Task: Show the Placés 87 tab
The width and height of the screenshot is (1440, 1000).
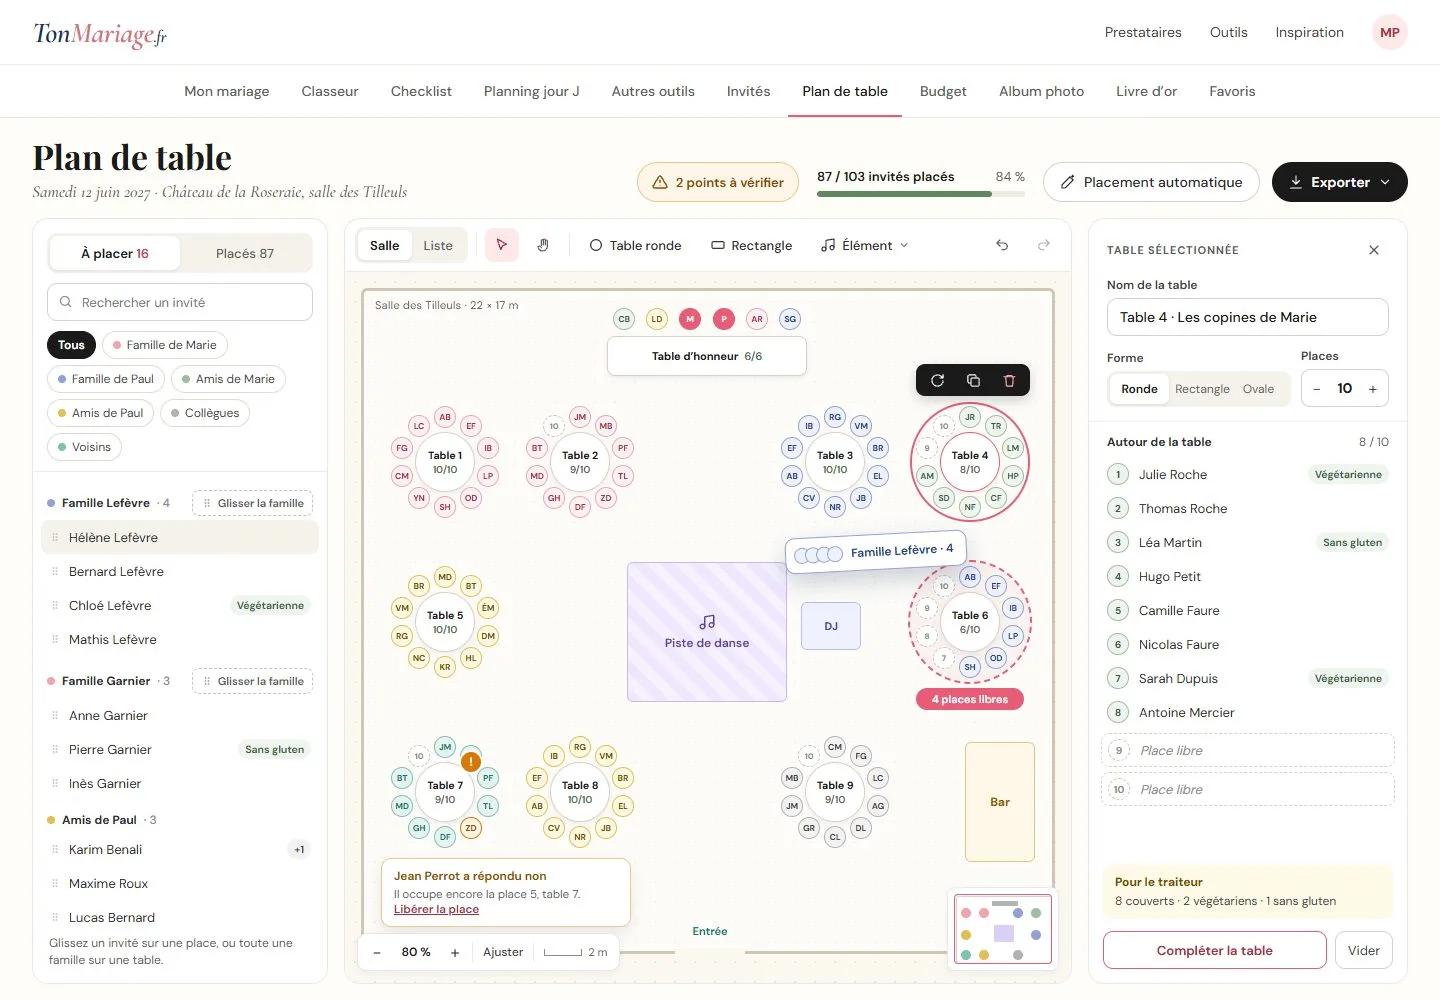Action: 245,253
